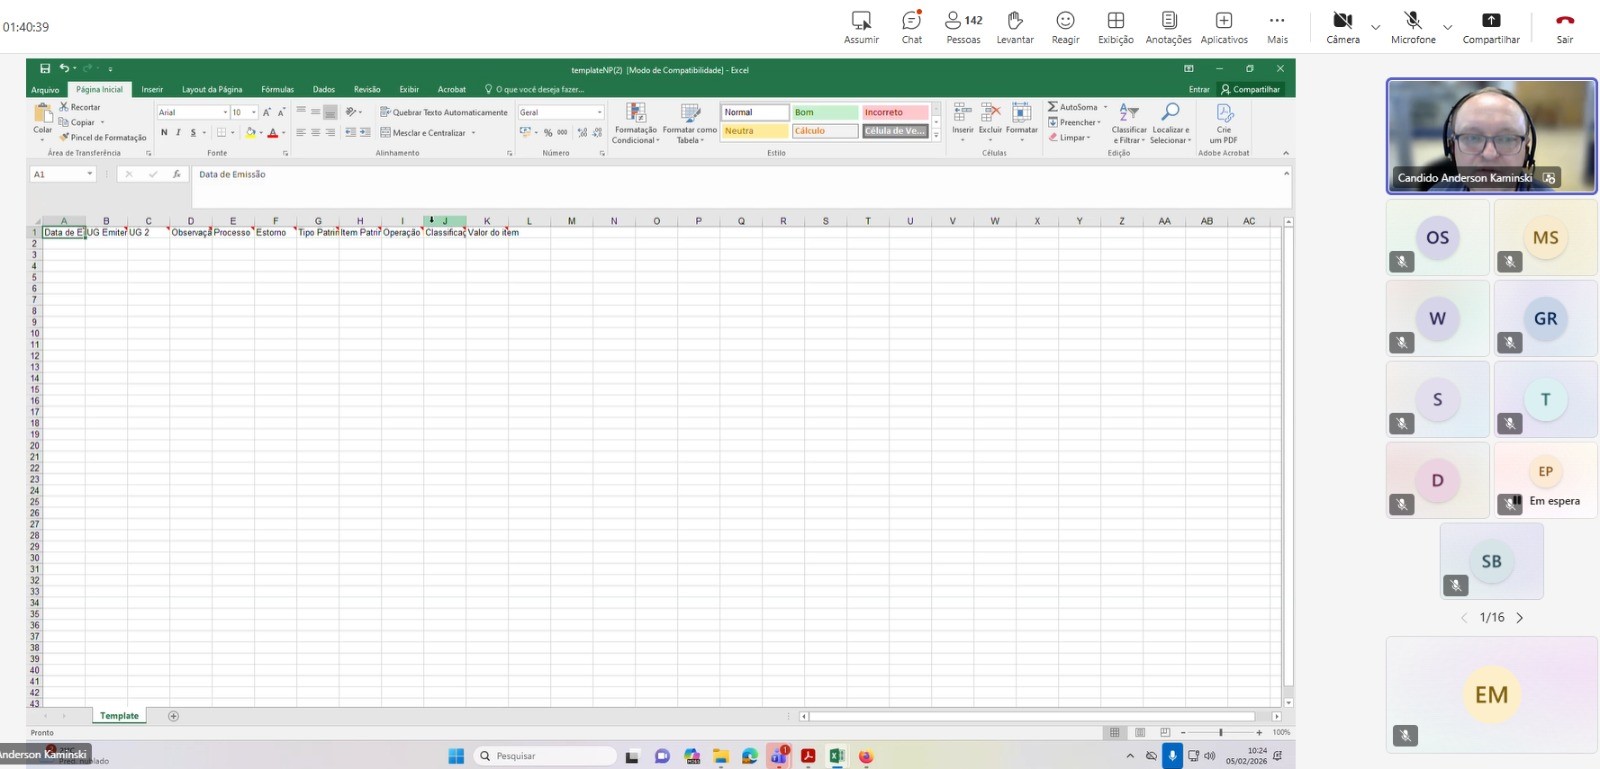Unmute using the Microfone toggle
The width and height of the screenshot is (1600, 769).
(1412, 21)
